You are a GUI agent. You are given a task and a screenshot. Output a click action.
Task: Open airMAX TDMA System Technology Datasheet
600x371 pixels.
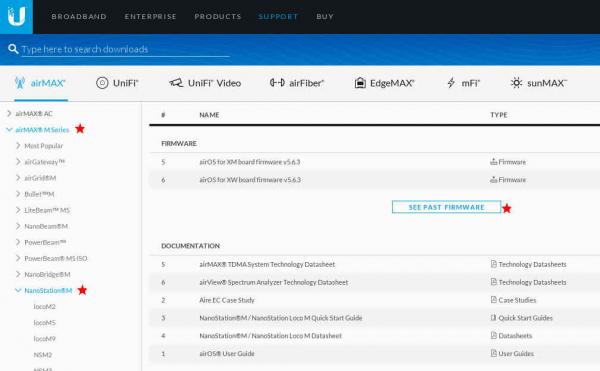[267, 264]
